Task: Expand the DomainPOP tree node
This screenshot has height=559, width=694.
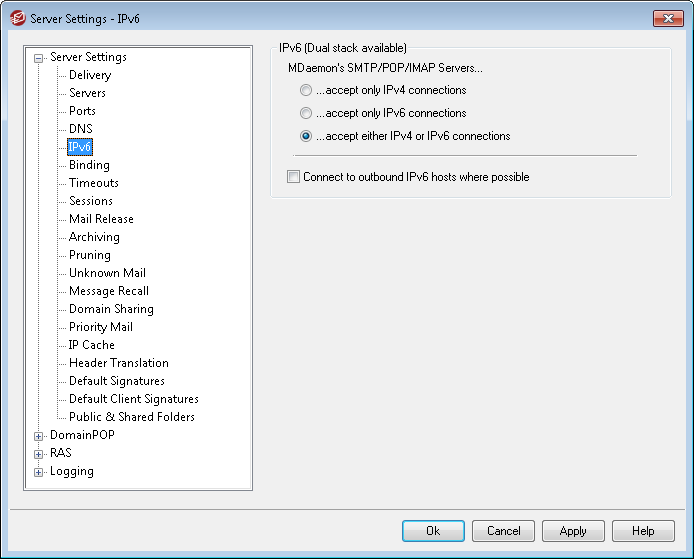Action: tap(39, 436)
